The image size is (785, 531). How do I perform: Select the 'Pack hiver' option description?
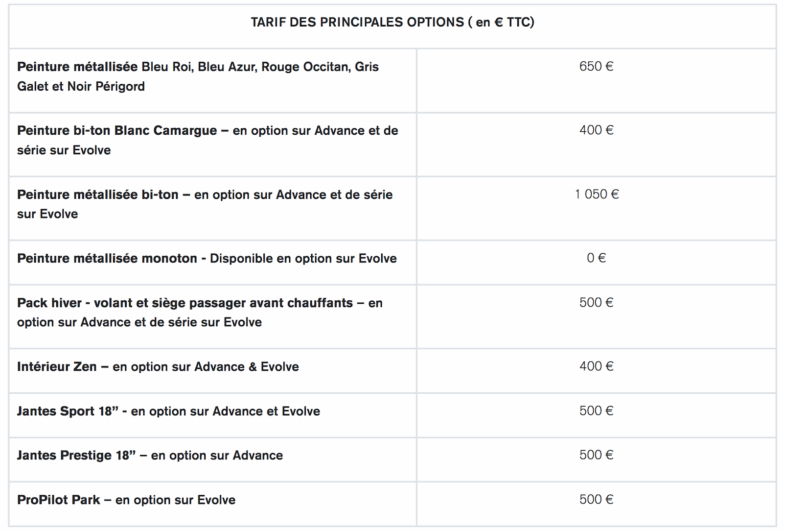[200, 312]
